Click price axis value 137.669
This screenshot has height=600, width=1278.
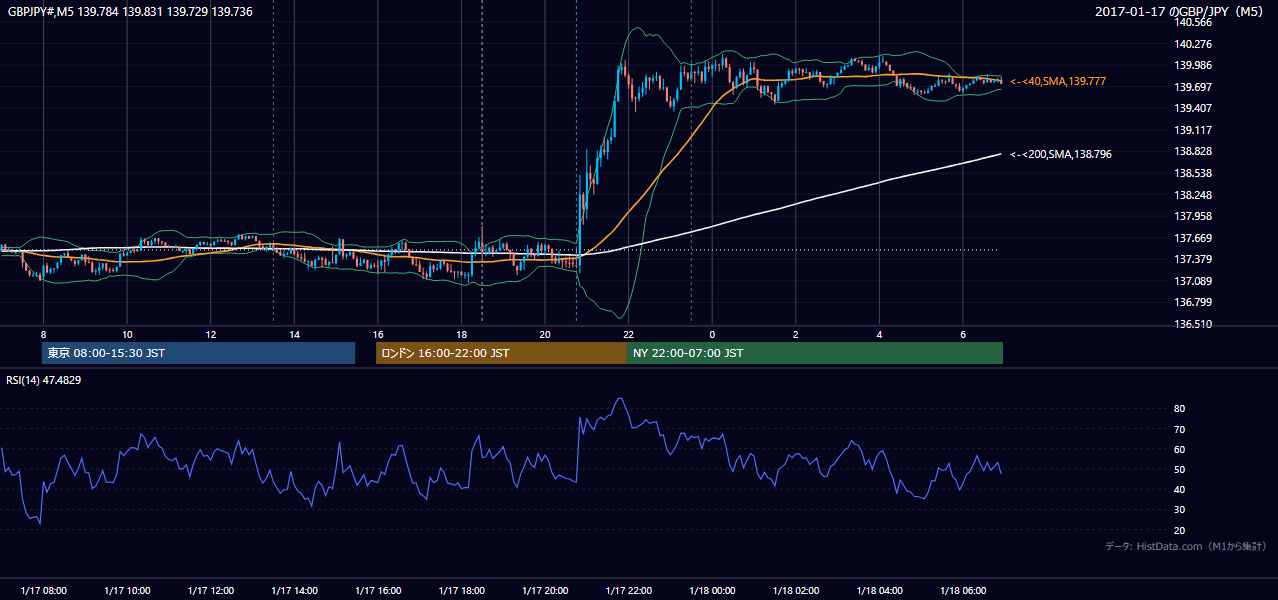[1193, 238]
